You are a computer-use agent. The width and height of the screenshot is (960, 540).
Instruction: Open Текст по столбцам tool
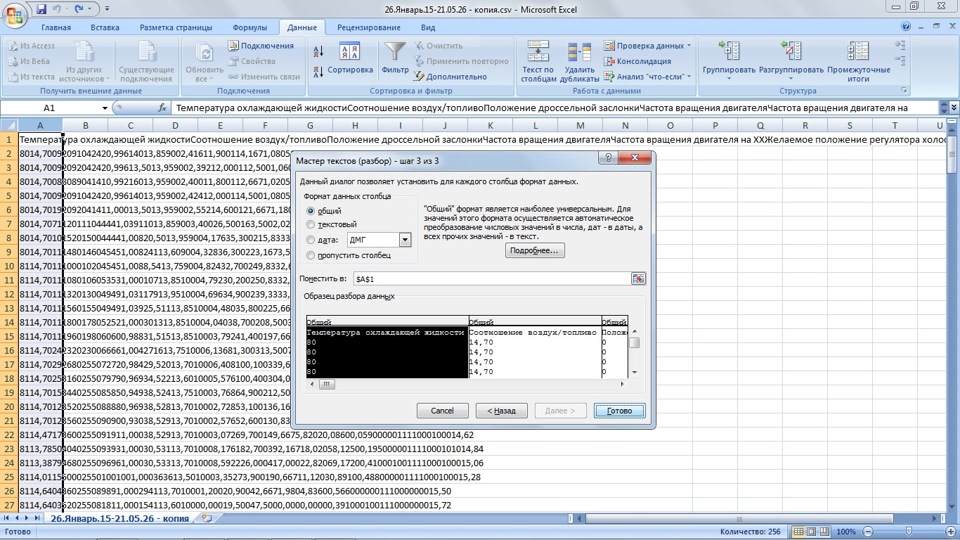[x=539, y=62]
